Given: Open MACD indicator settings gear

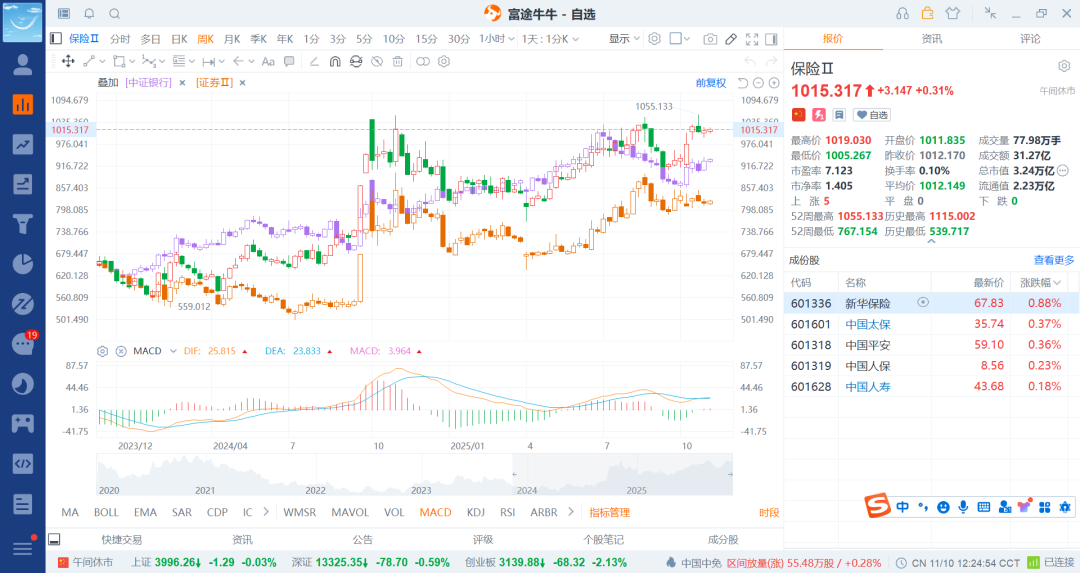Looking at the screenshot, I should pyautogui.click(x=102, y=351).
